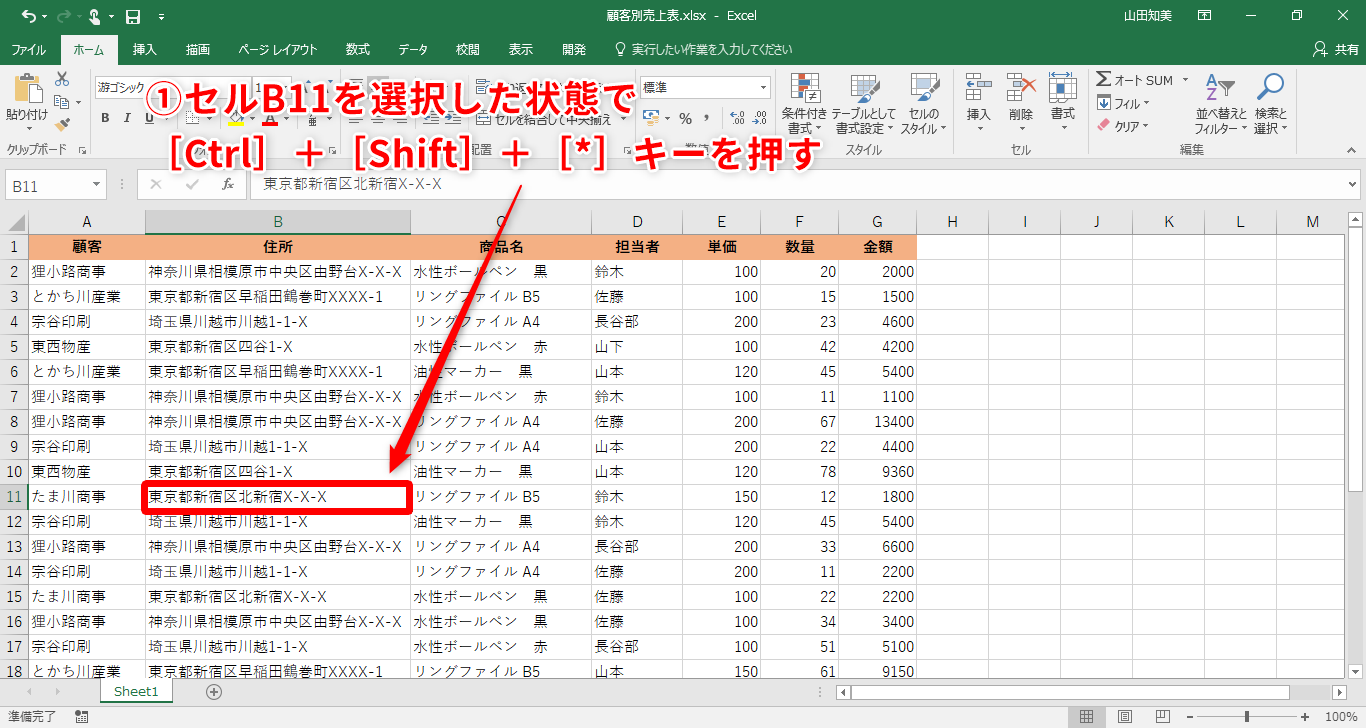Open the クリア (Clear) dropdown

(1123, 126)
